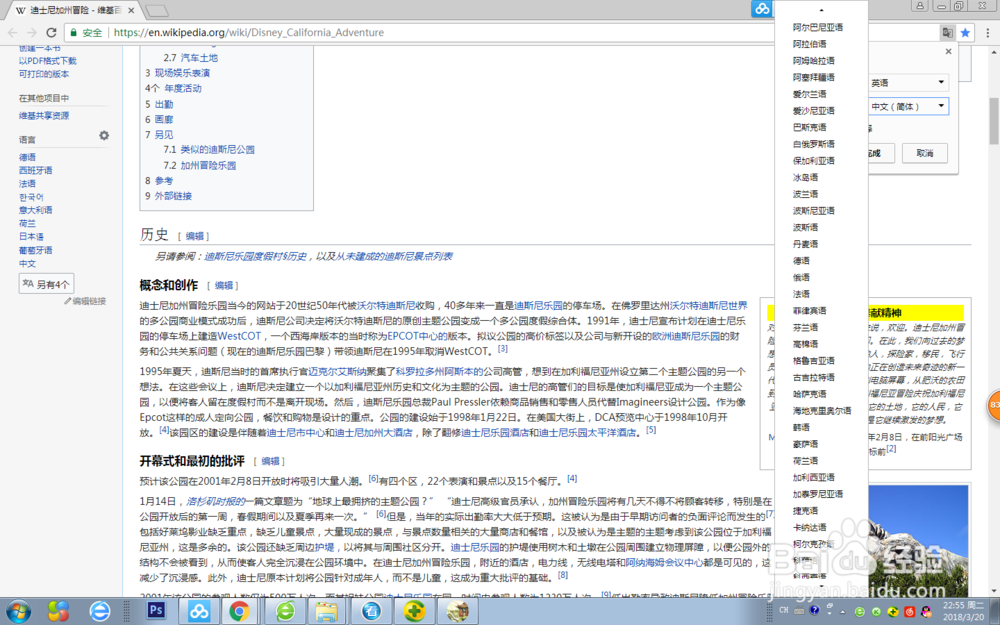Screen dimensions: 1000x625
Task: Reload the page with the refresh icon
Action: tap(52, 33)
